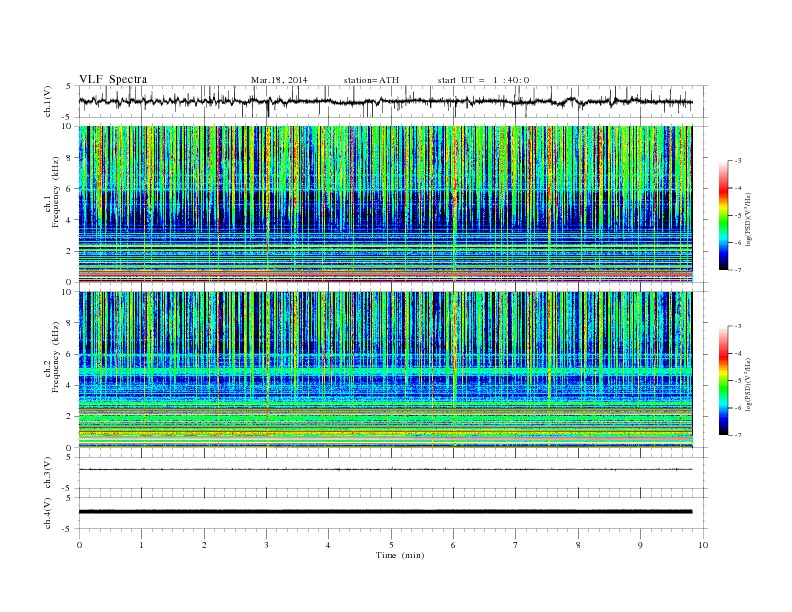Click the ch.1 spectrogram color scale bar

point(723,216)
